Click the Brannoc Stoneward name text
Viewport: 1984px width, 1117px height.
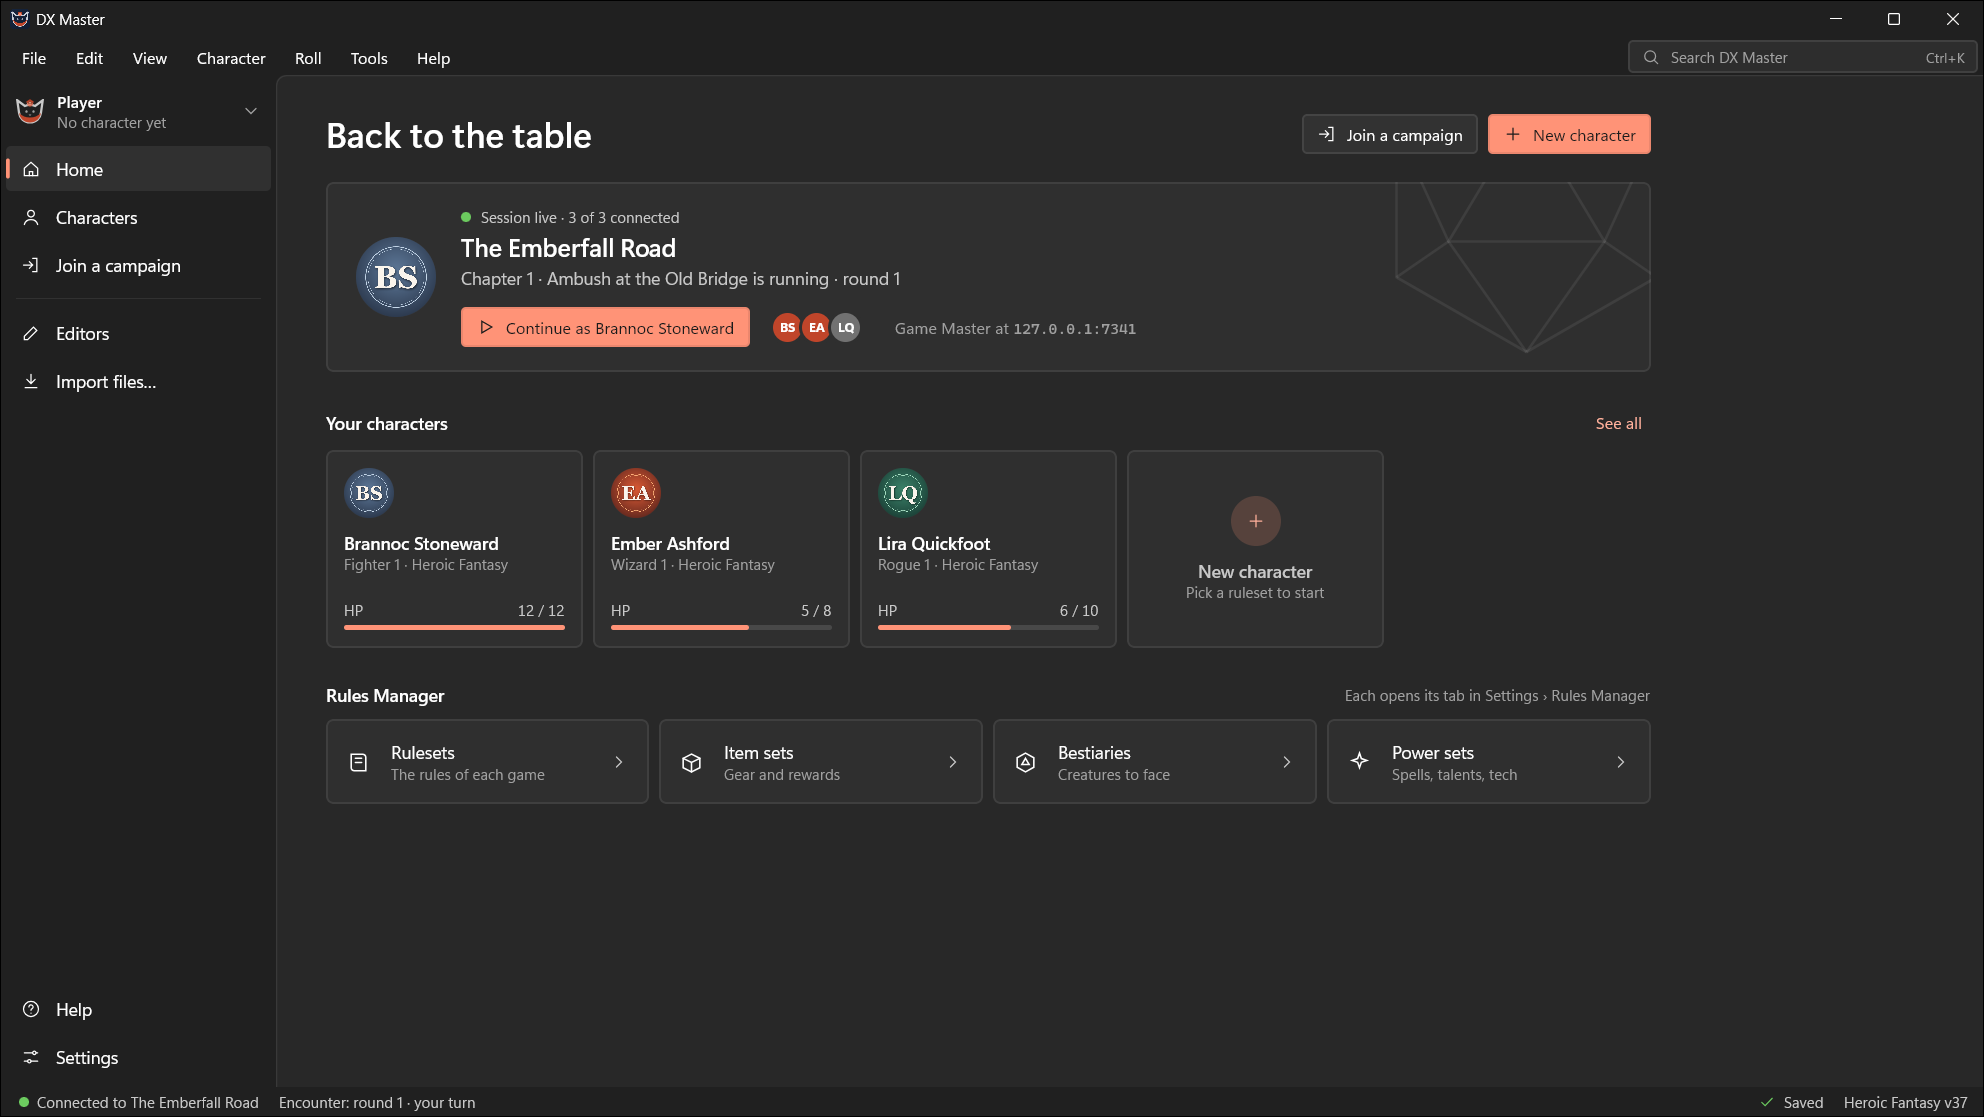421,543
